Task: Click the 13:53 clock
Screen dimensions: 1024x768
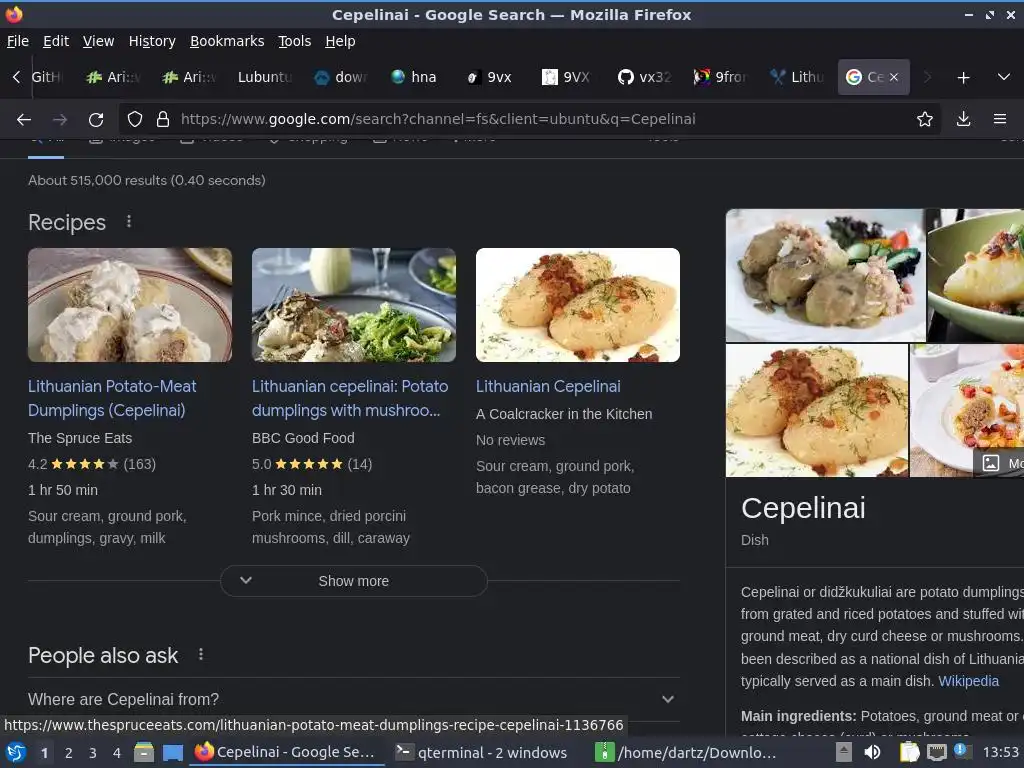Action: [x=1000, y=753]
